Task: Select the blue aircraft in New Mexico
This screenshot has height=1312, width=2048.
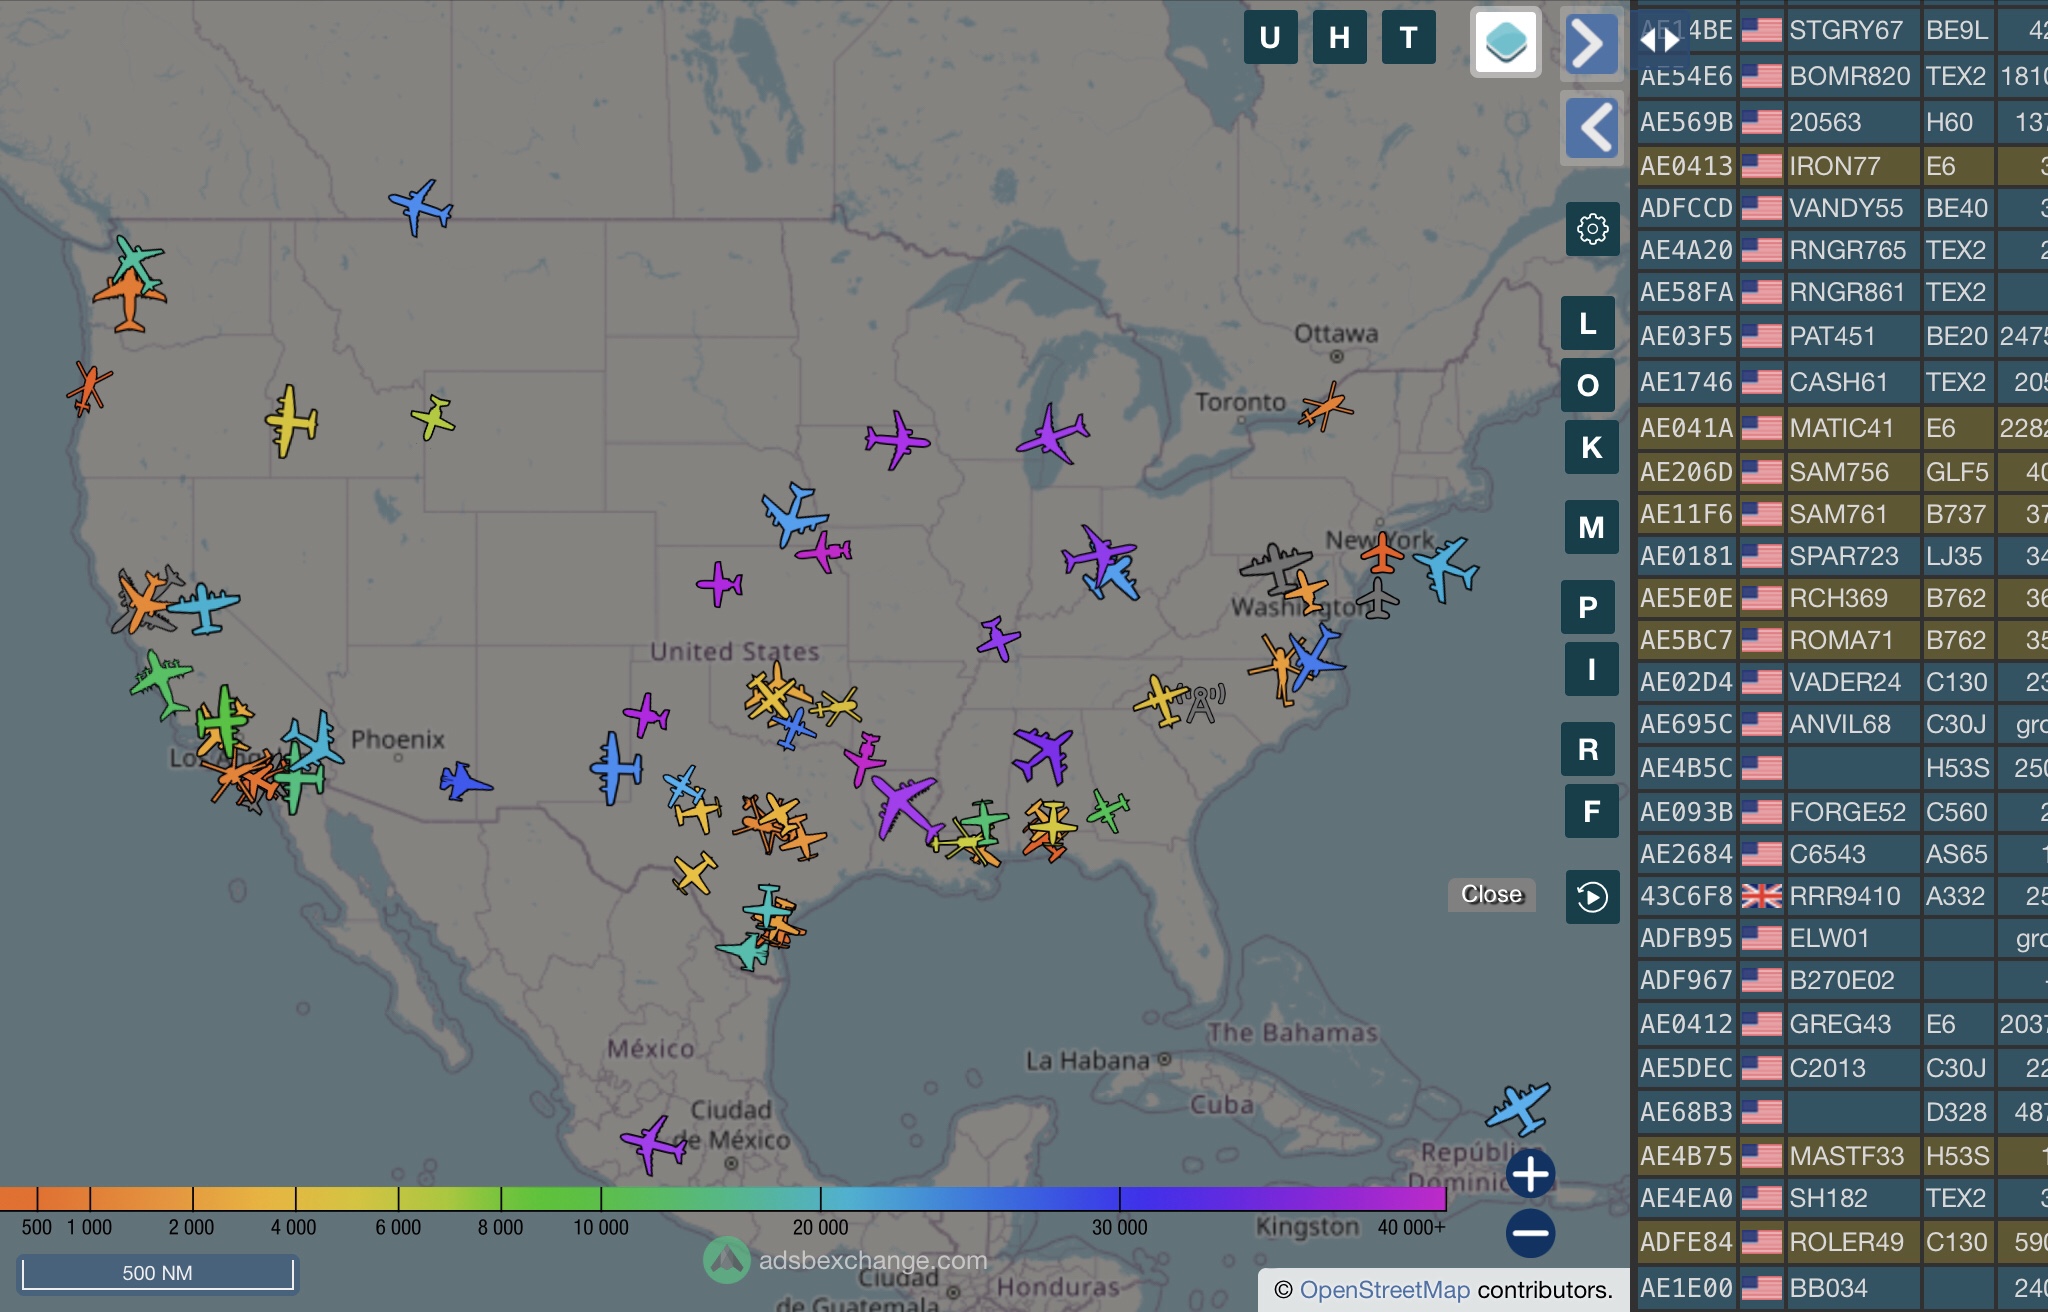Action: coord(616,769)
